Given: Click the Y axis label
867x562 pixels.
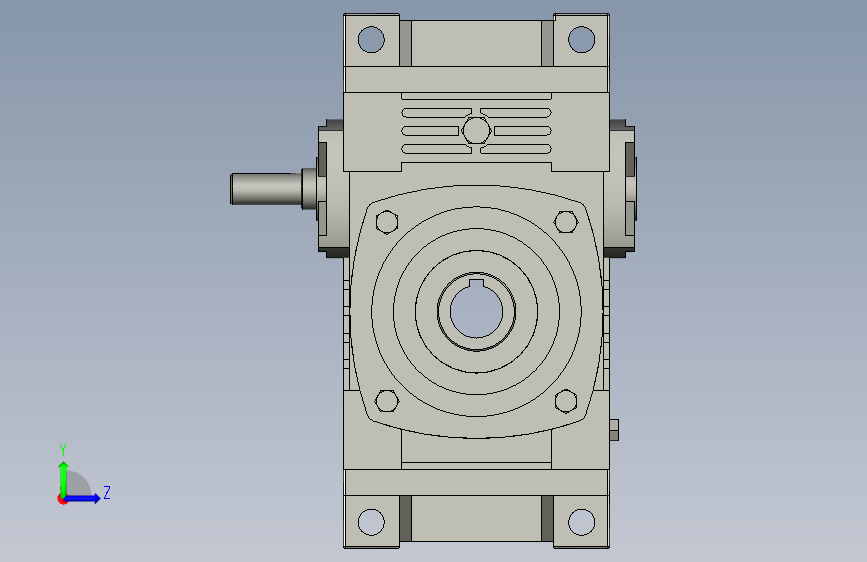Looking at the screenshot, I should tap(63, 449).
